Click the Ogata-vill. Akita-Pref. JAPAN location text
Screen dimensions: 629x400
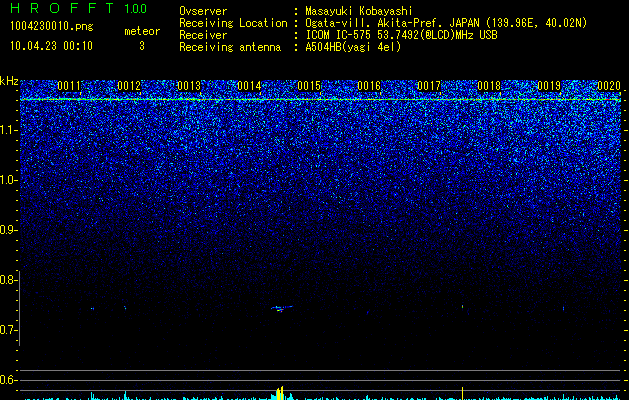pyautogui.click(x=446, y=23)
